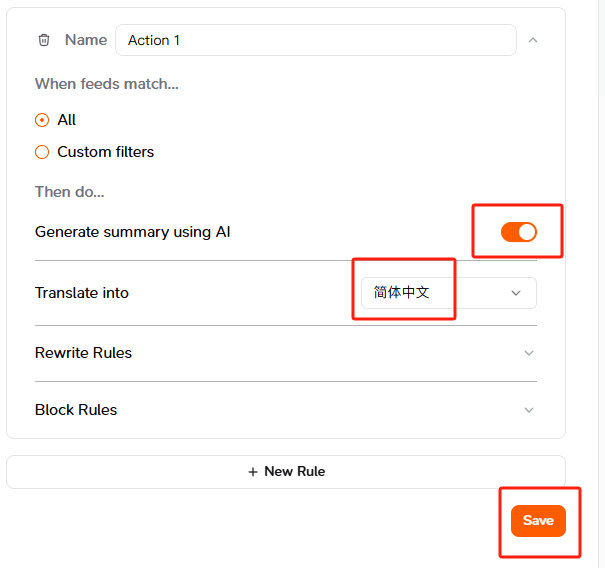
Task: Collapse the Action 1 card using the up chevron
Action: coord(533,40)
